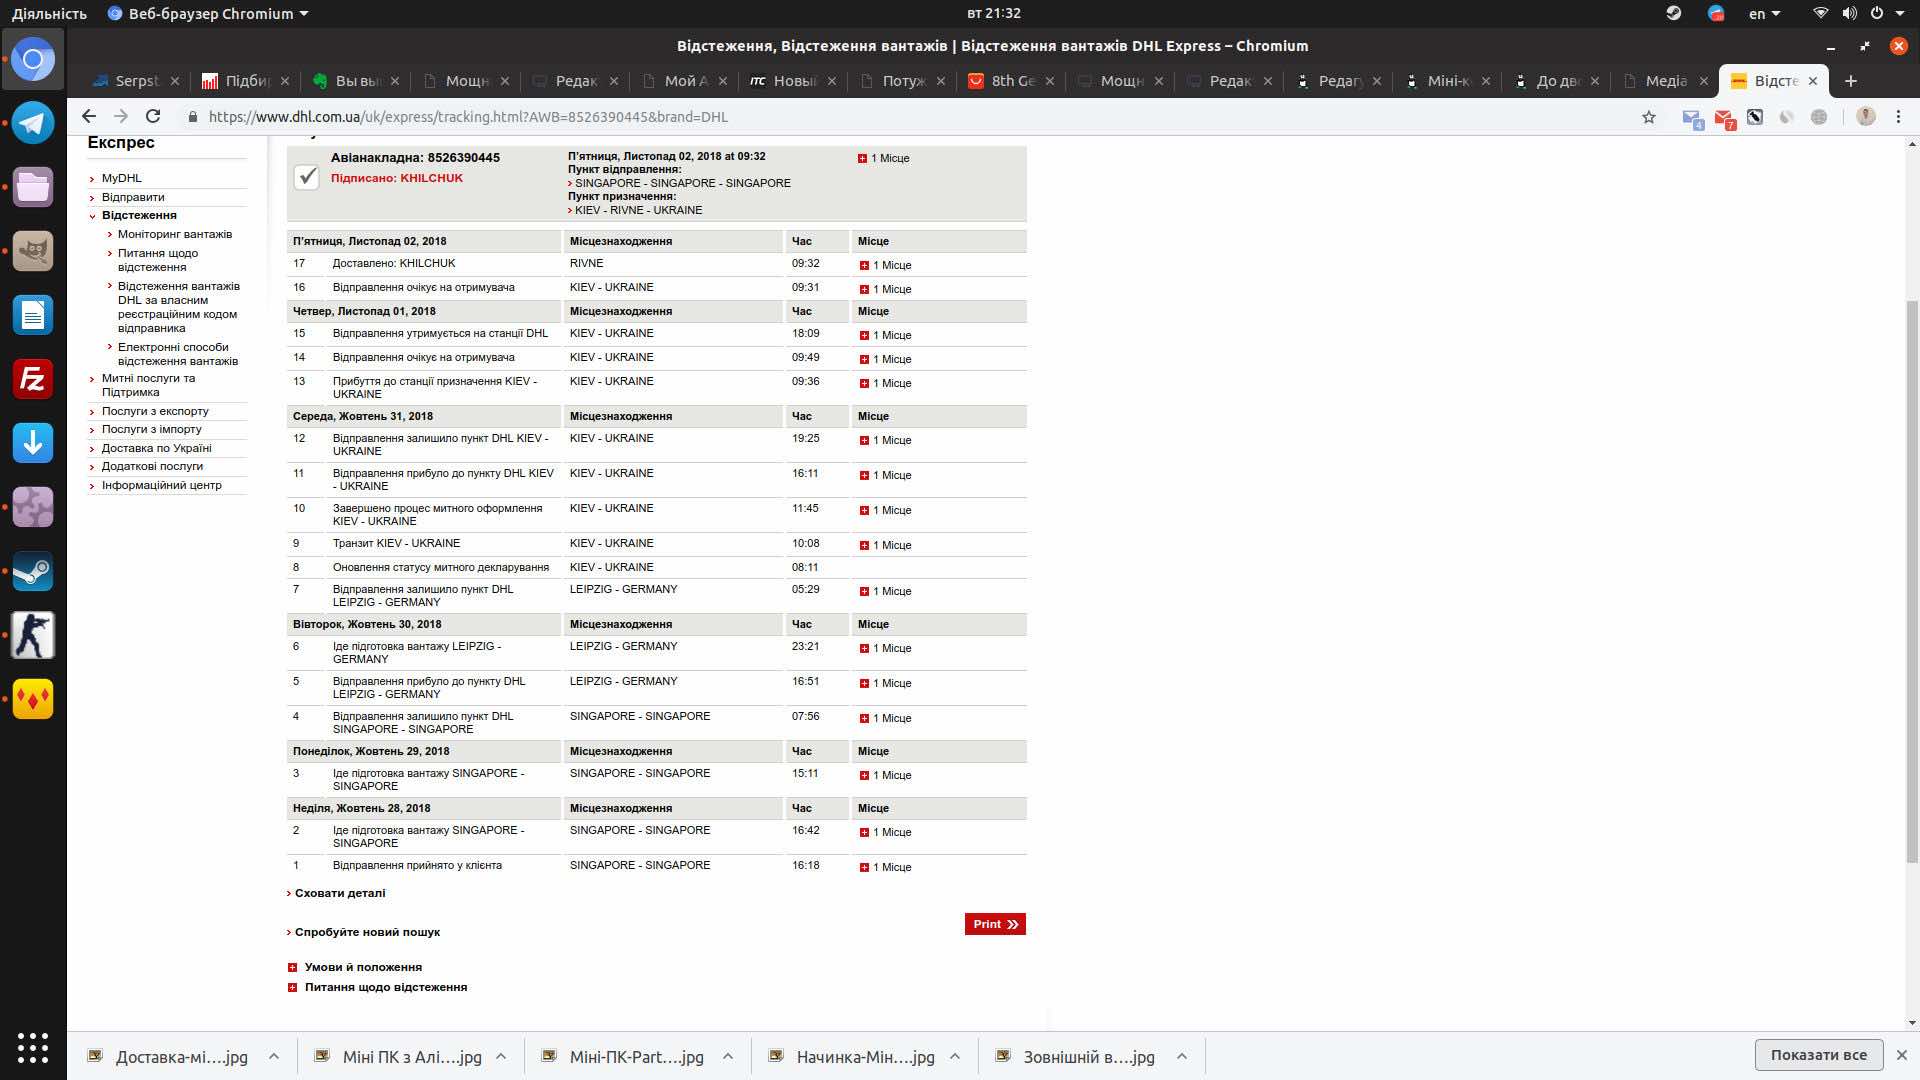Screen dimensions: 1920x1080
Task: Open keyboard layout en menu
Action: [1764, 13]
